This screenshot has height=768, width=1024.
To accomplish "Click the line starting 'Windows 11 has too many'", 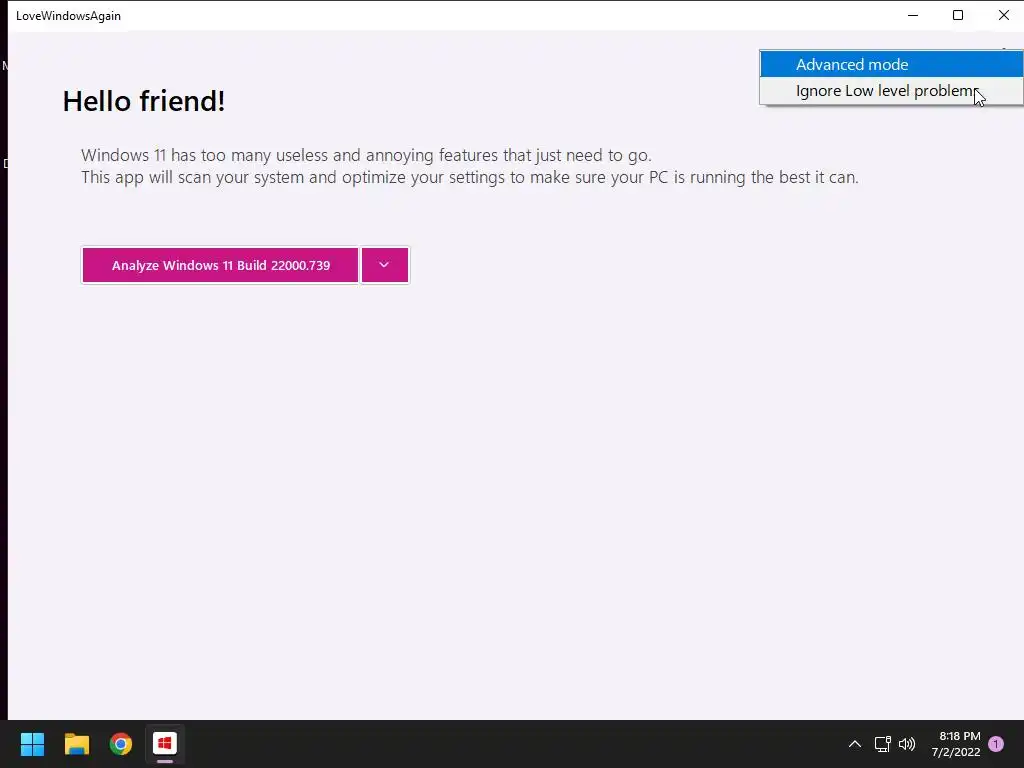I will point(366,155).
